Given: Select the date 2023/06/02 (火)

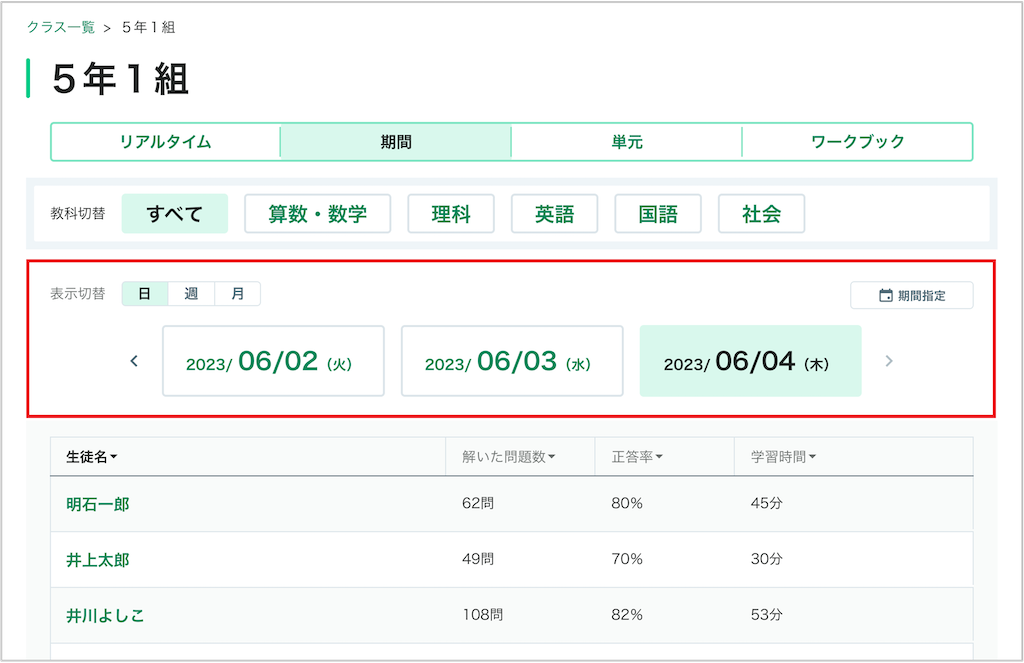Looking at the screenshot, I should click(273, 361).
